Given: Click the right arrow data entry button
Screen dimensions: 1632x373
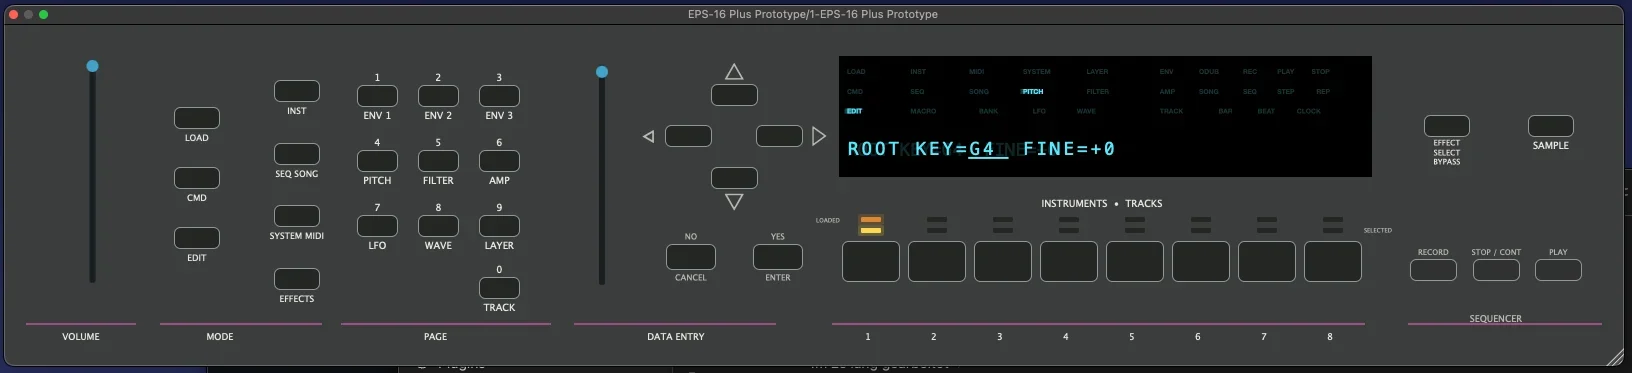Looking at the screenshot, I should (779, 136).
